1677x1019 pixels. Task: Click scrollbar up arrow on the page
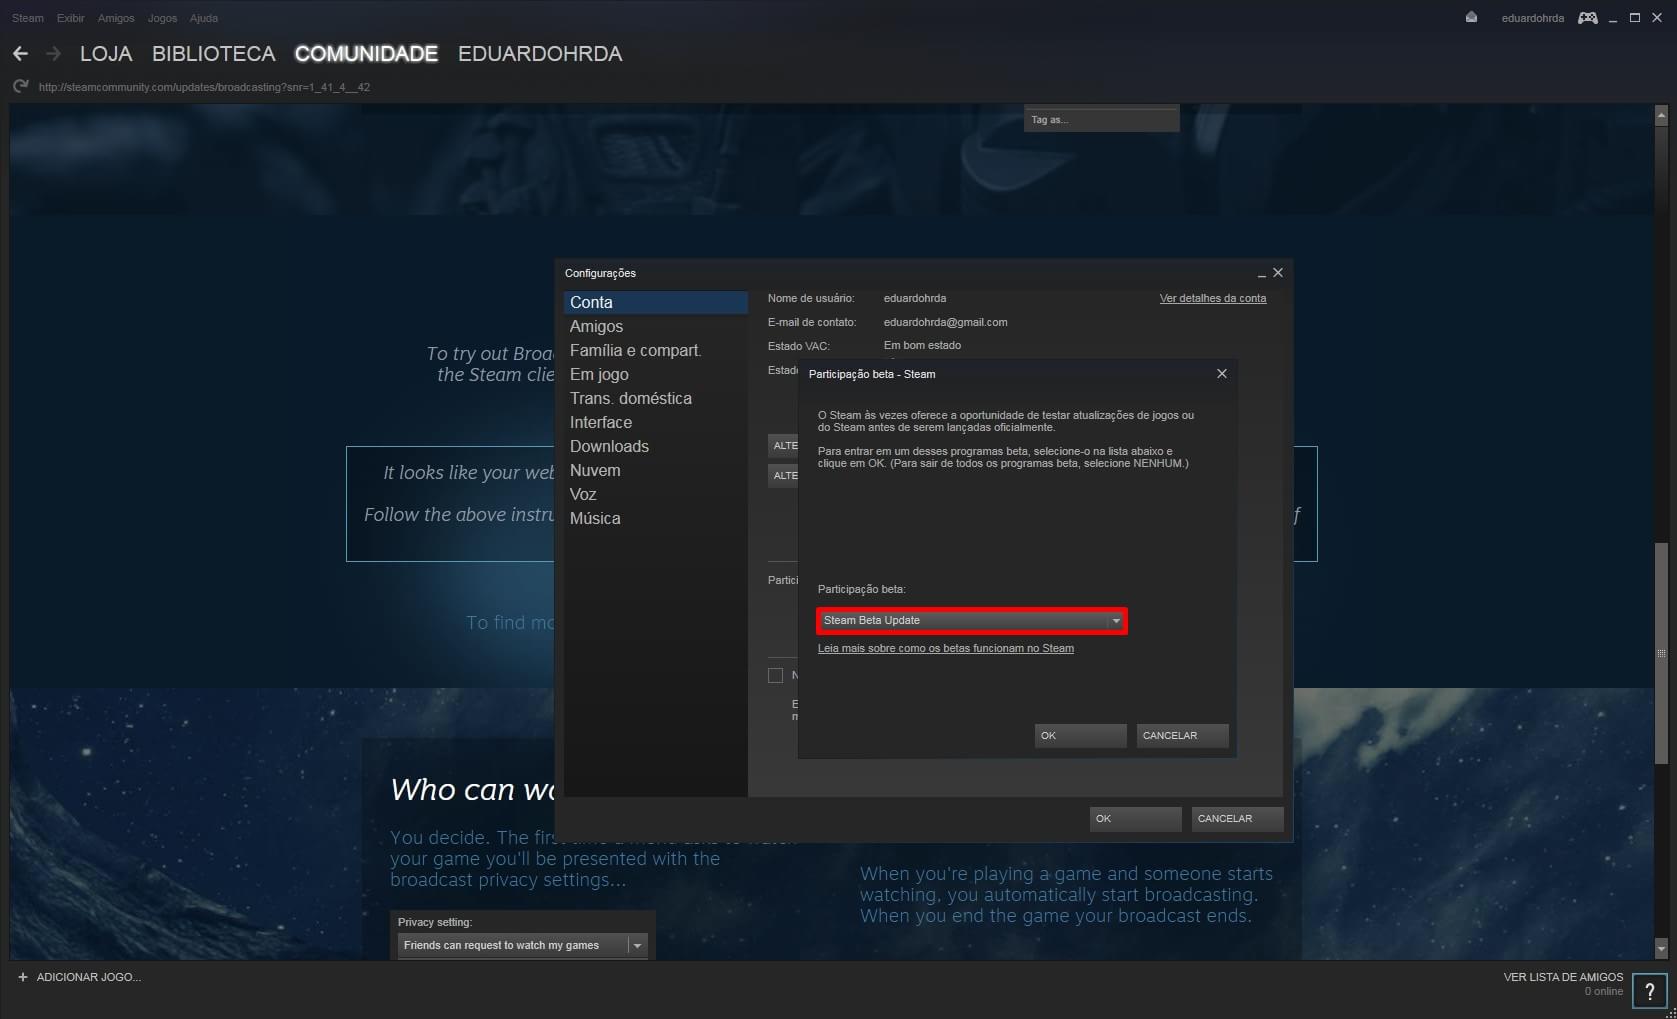1661,115
